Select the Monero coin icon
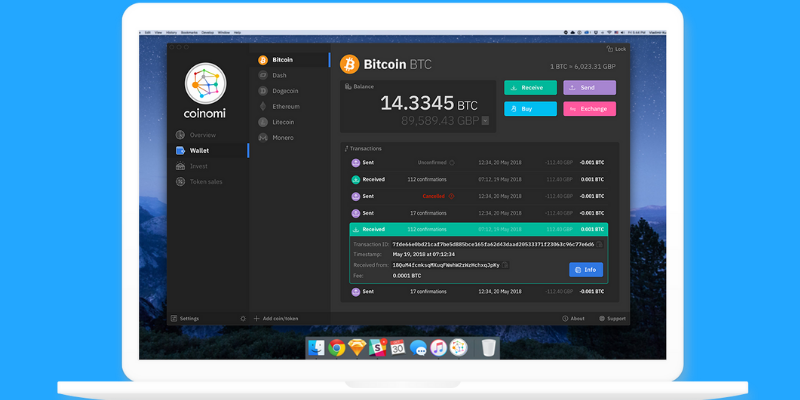800x400 pixels. [263, 138]
